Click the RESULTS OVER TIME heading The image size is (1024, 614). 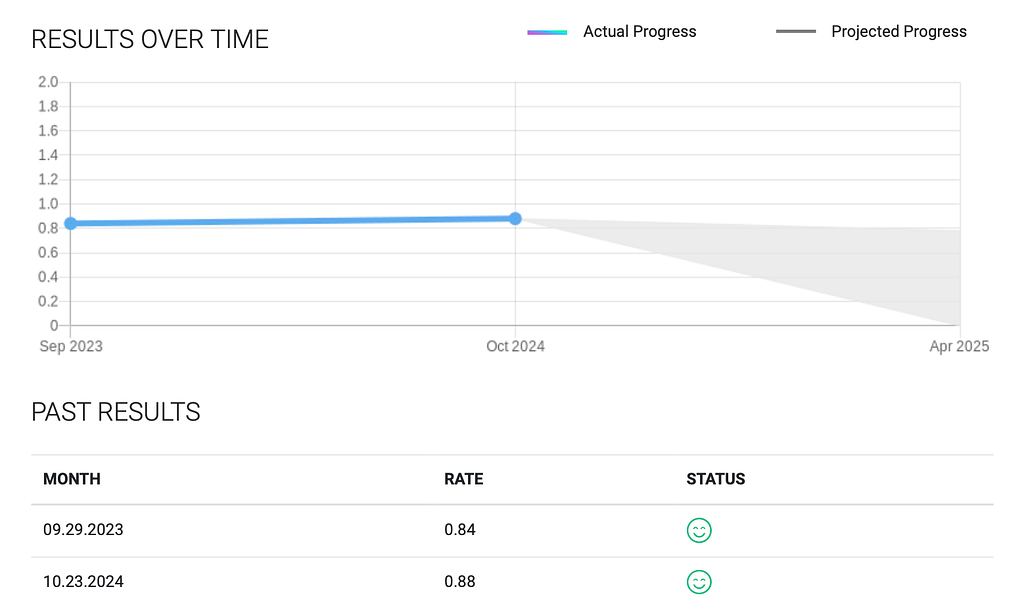coord(150,39)
